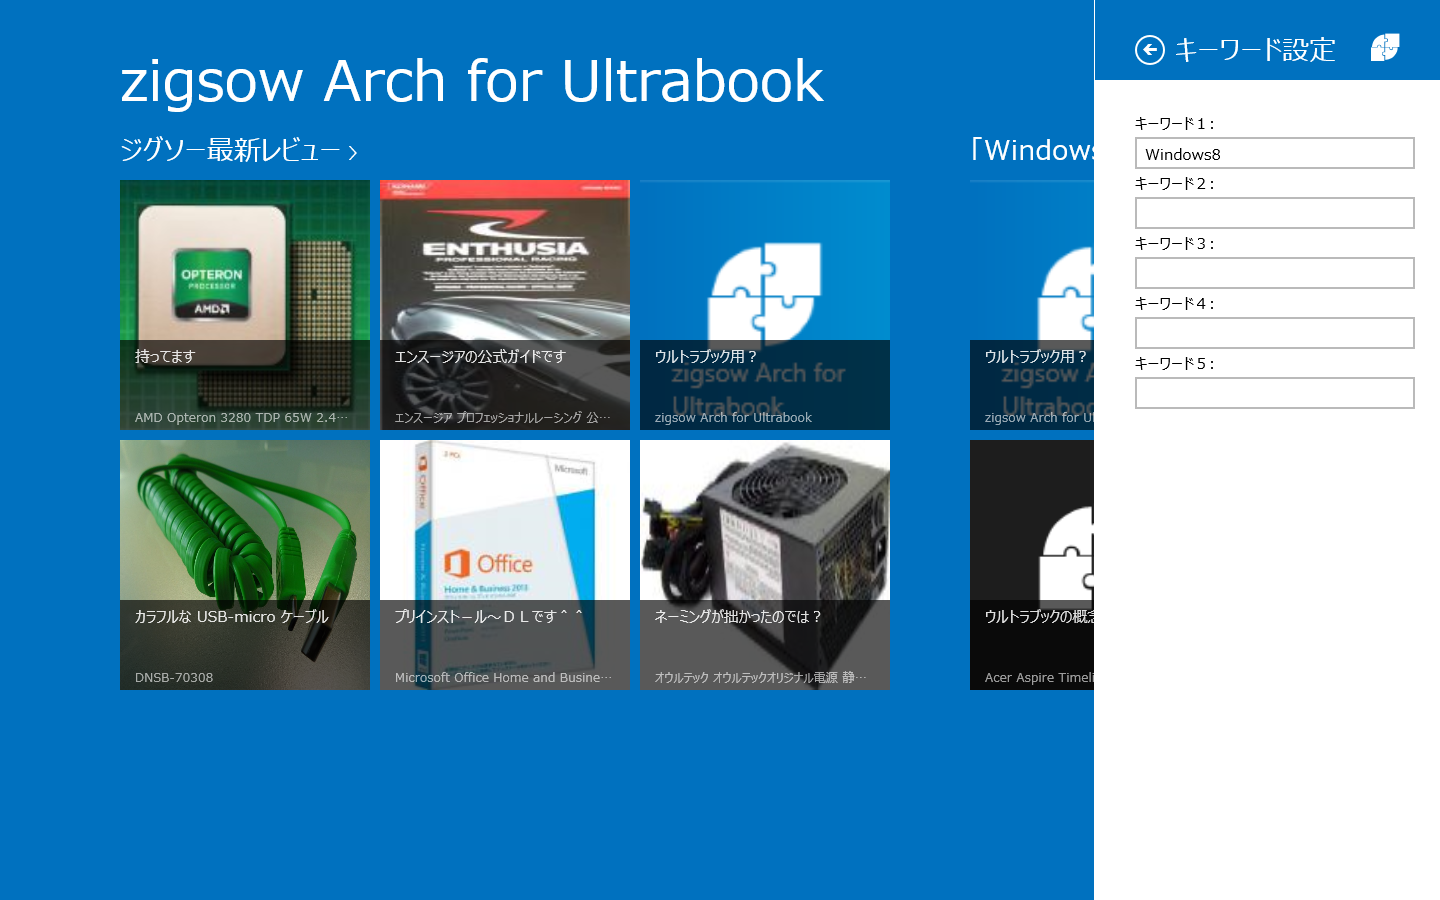Open the ネーミングが拙かったのでは？ power supply tile
The height and width of the screenshot is (900, 1440).
point(765,565)
